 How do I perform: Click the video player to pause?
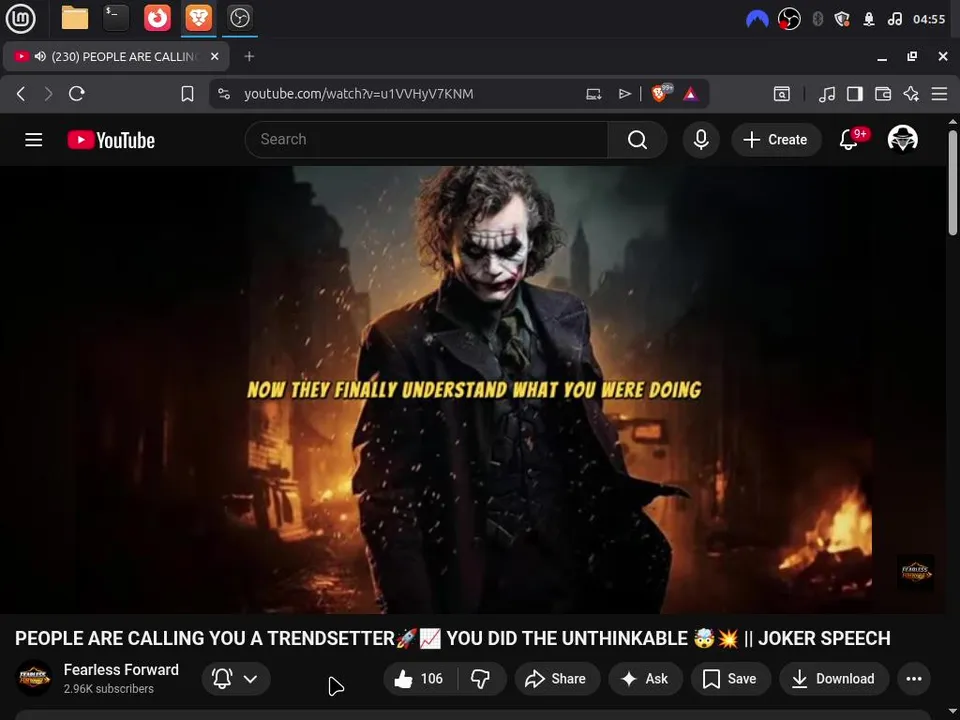click(x=472, y=389)
